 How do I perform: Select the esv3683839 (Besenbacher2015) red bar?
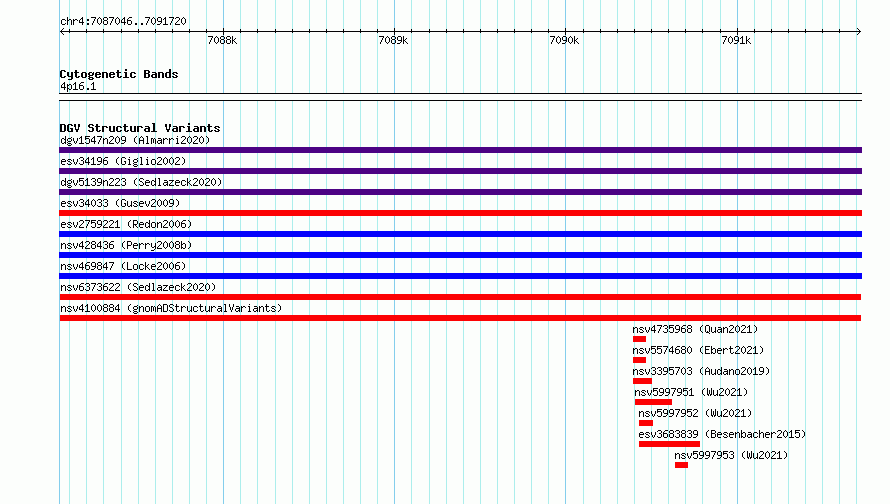tap(669, 444)
